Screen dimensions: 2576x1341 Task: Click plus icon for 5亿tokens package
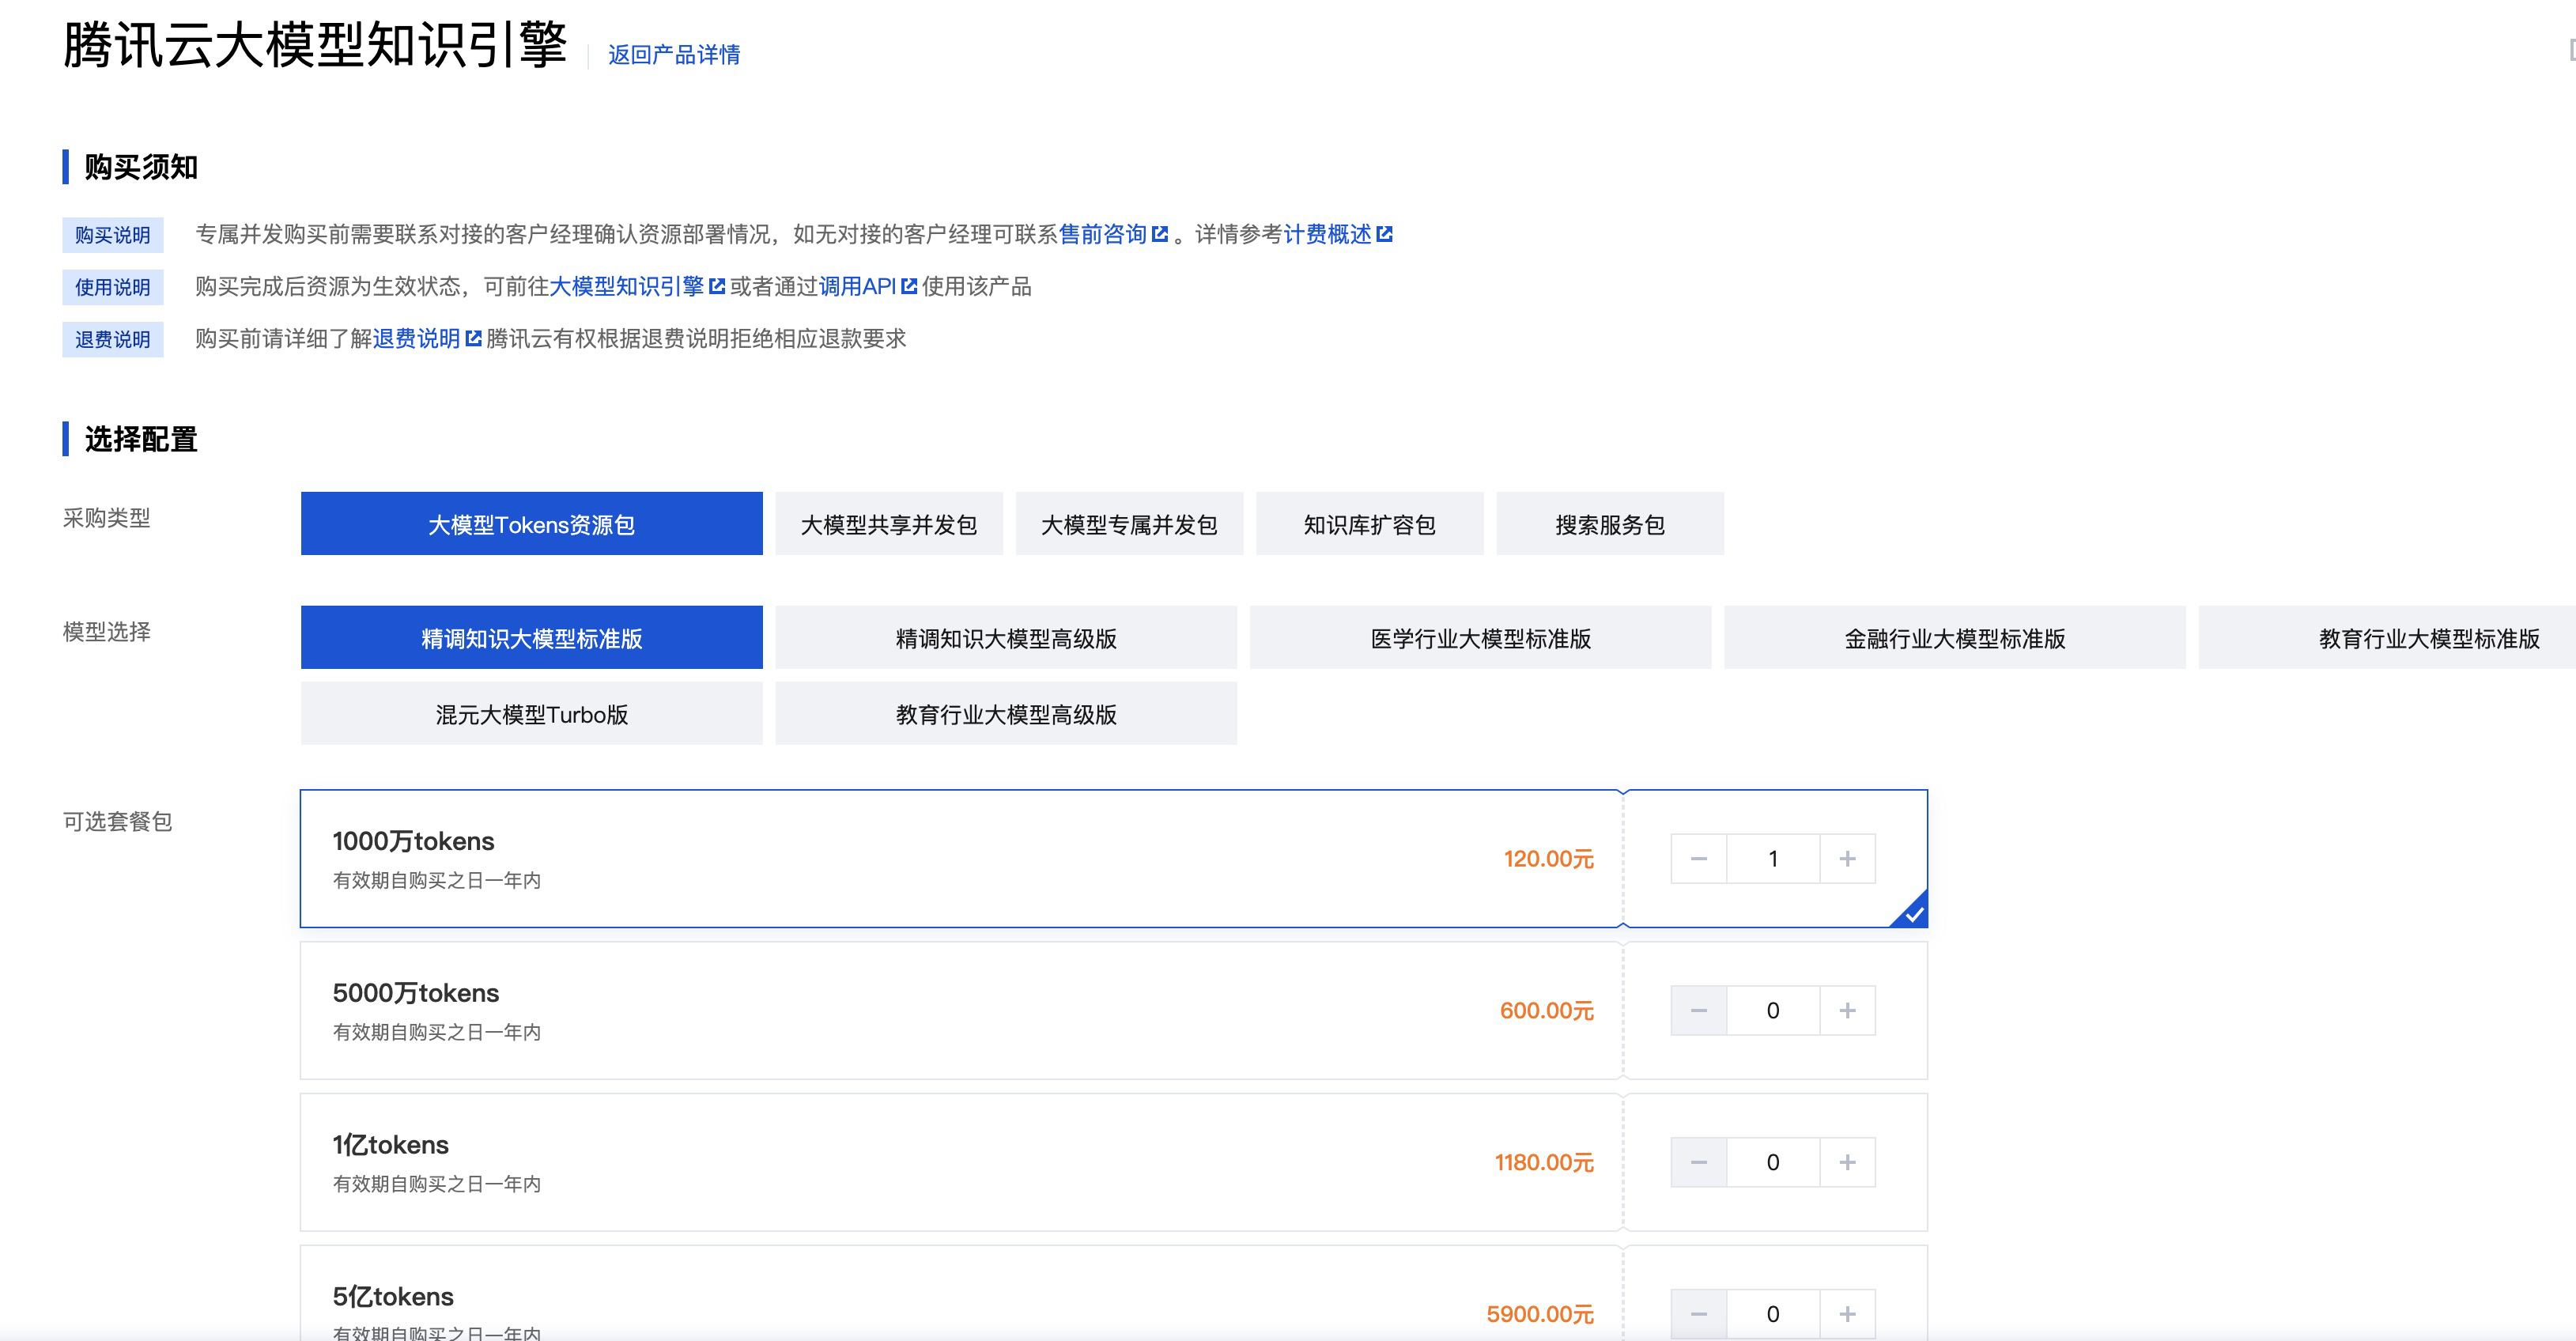pyautogui.click(x=1847, y=1314)
